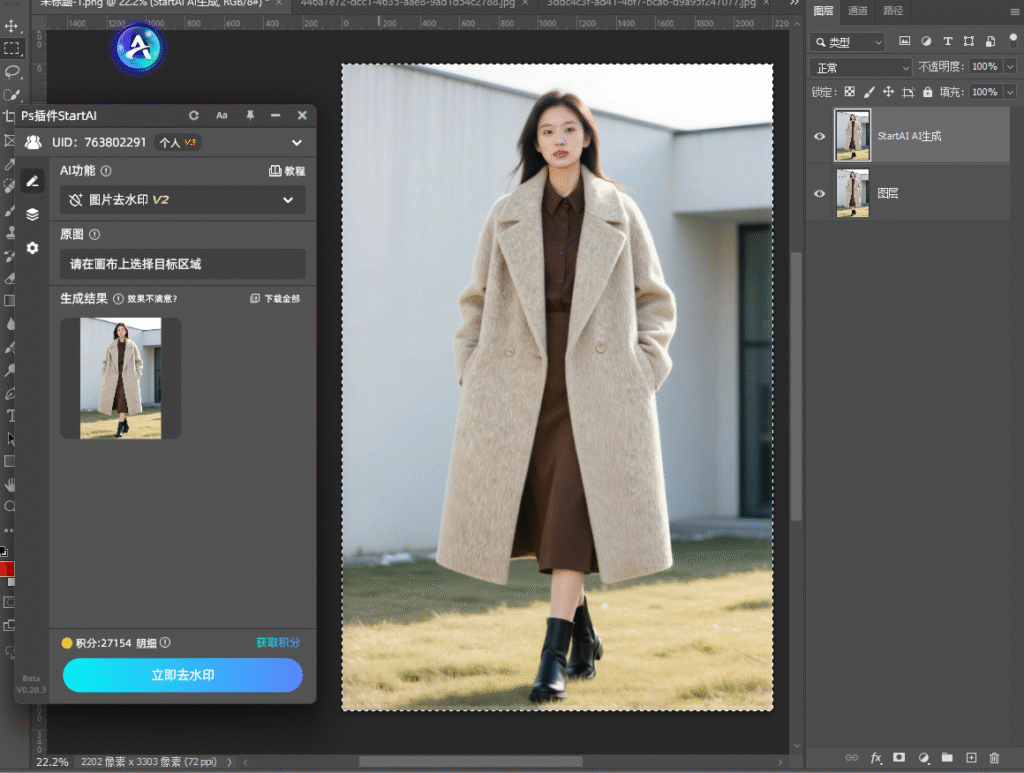This screenshot has height=773, width=1024.
Task: Click the text layer filter icon
Action: [x=947, y=42]
